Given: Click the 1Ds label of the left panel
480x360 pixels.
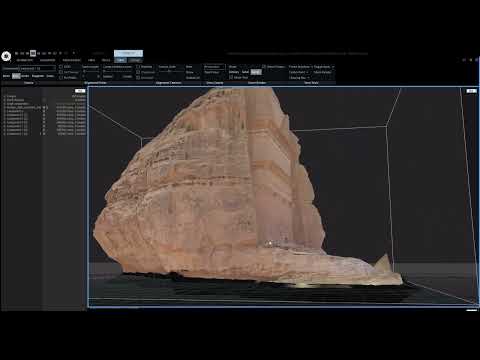Looking at the screenshot, I should [x=80, y=91].
